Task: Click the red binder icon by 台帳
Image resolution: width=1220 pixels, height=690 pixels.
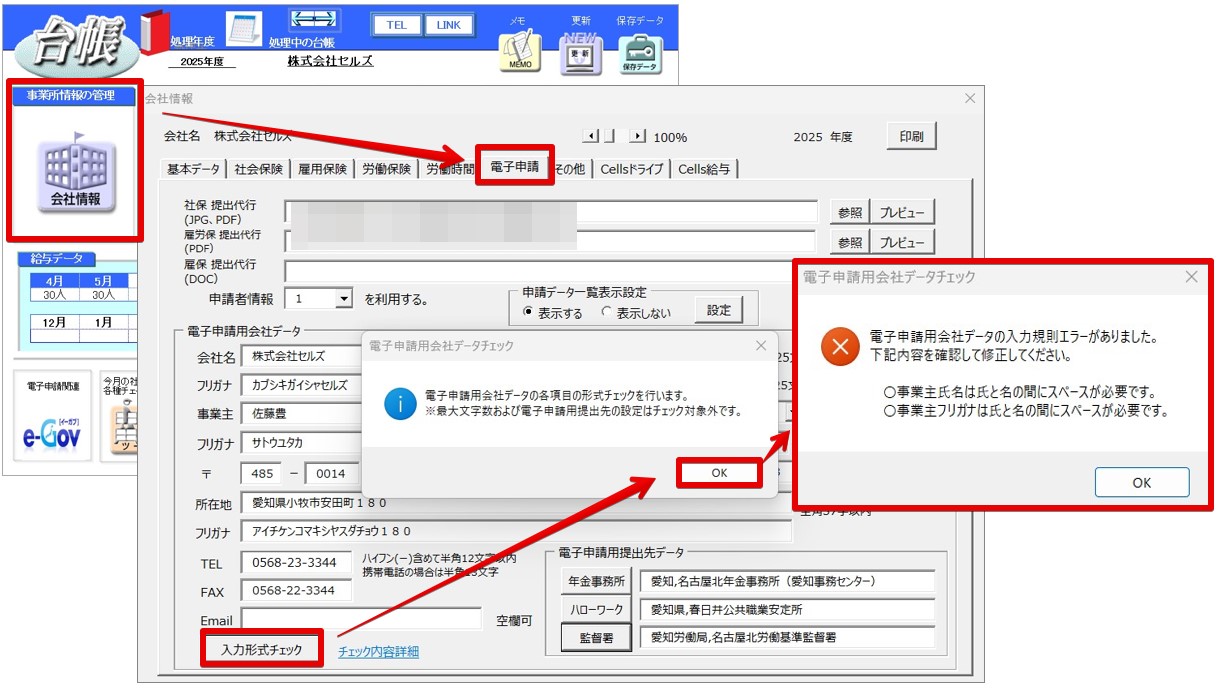Action: point(155,33)
